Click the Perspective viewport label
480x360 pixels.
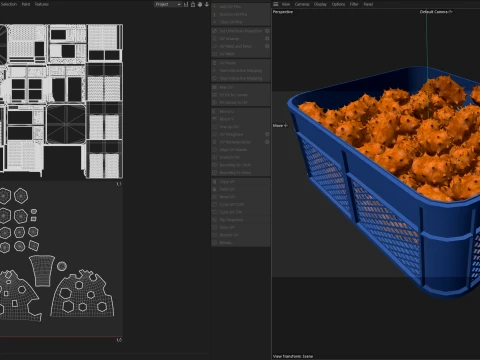[x=283, y=12]
